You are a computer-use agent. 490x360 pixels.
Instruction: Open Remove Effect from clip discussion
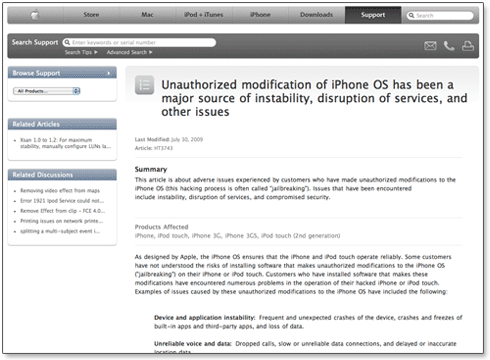click(63, 211)
